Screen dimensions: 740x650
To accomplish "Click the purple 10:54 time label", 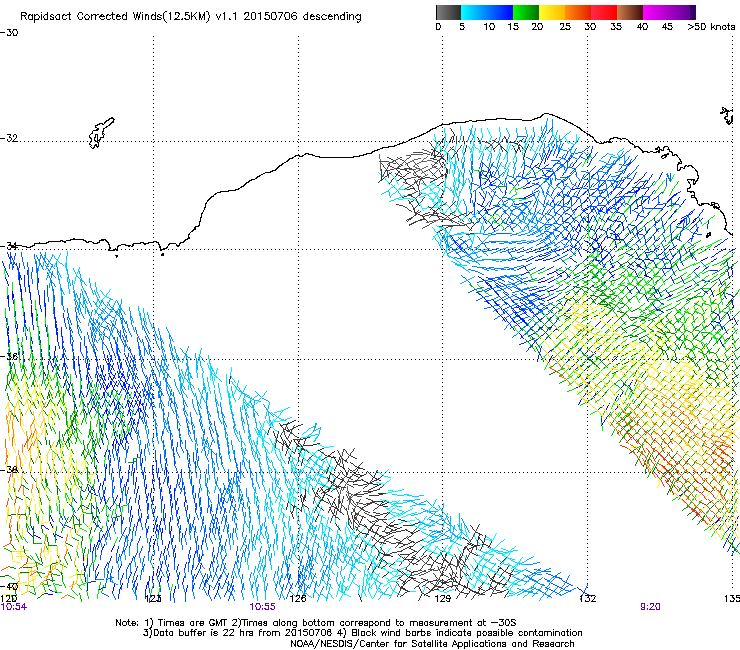I will 13,607.
